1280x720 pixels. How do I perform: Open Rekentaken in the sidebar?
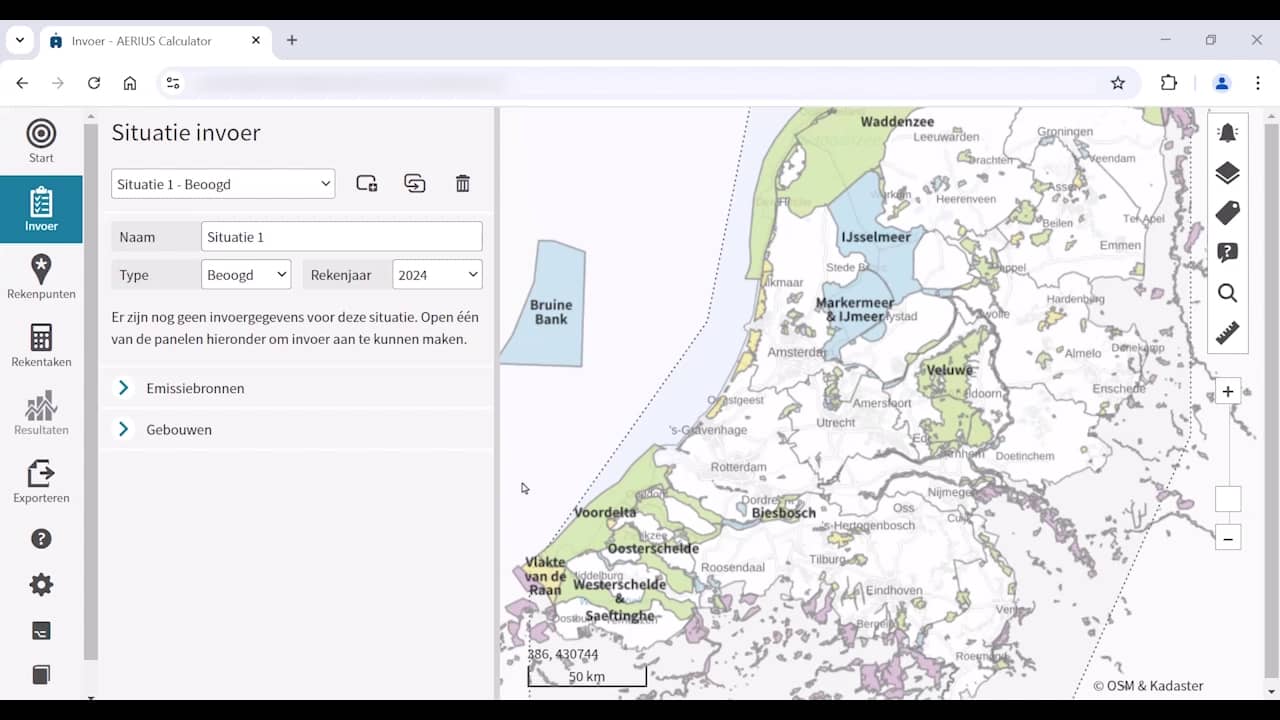[x=41, y=345]
